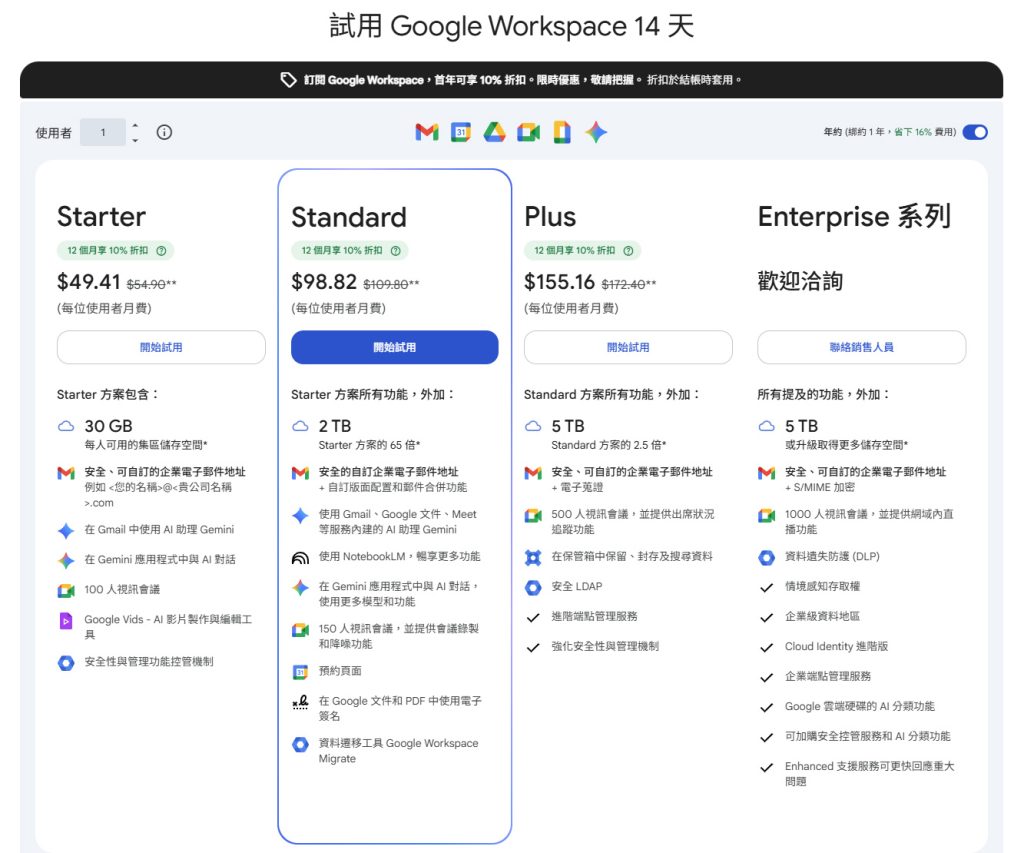Start trial for the Starter plan
Viewport: 1024px width, 853px height.
pos(161,347)
